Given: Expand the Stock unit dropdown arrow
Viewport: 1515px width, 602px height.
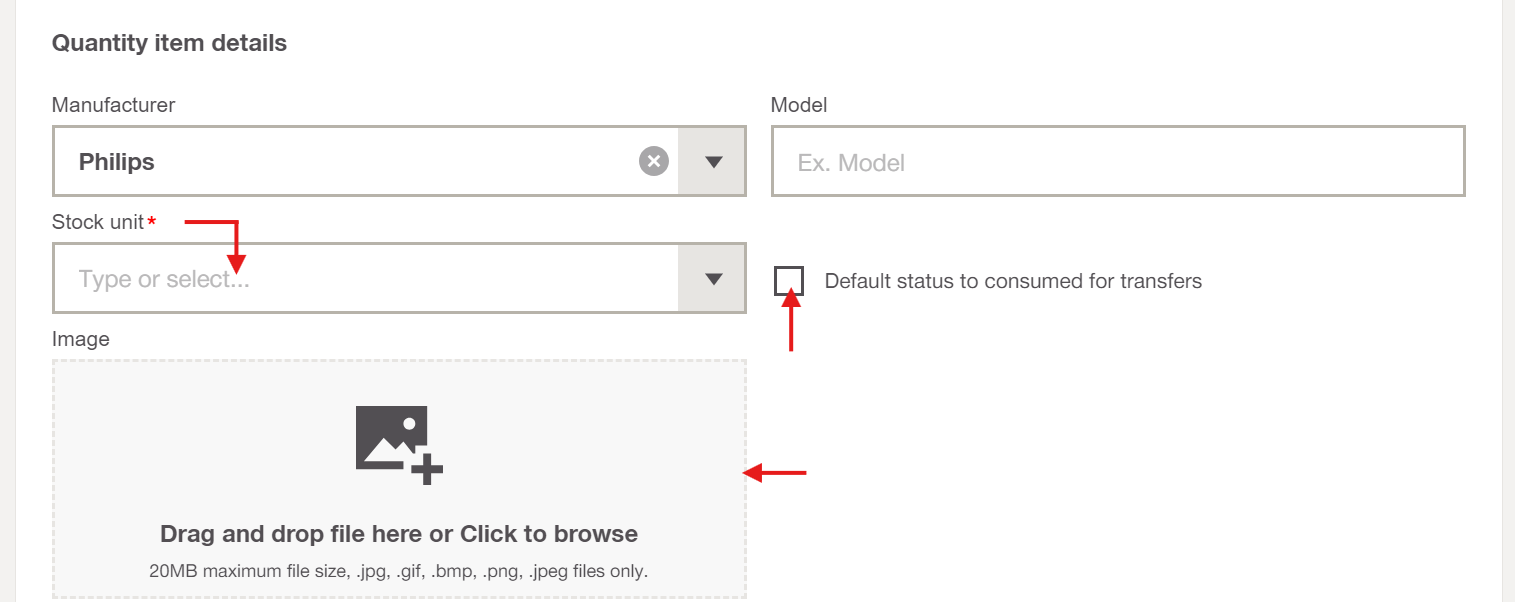Looking at the screenshot, I should 713,279.
